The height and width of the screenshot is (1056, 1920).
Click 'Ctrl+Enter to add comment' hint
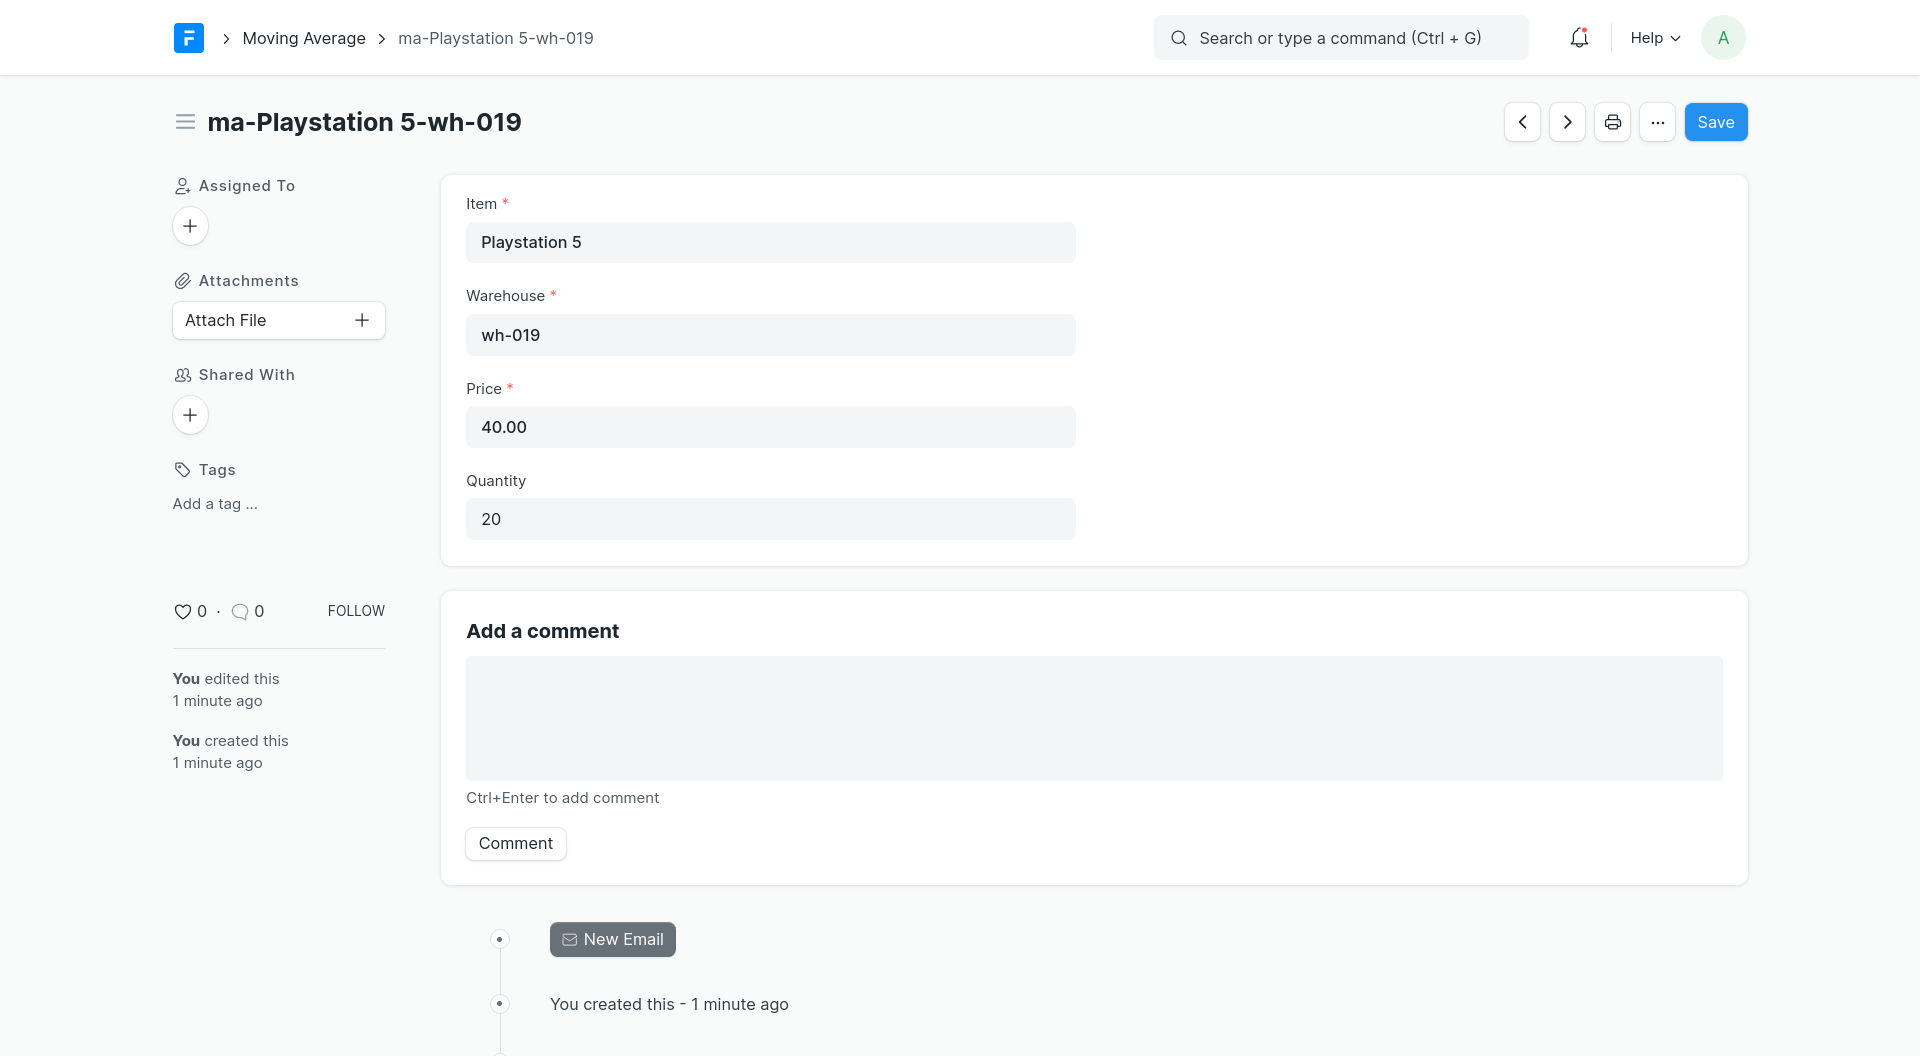pos(562,798)
